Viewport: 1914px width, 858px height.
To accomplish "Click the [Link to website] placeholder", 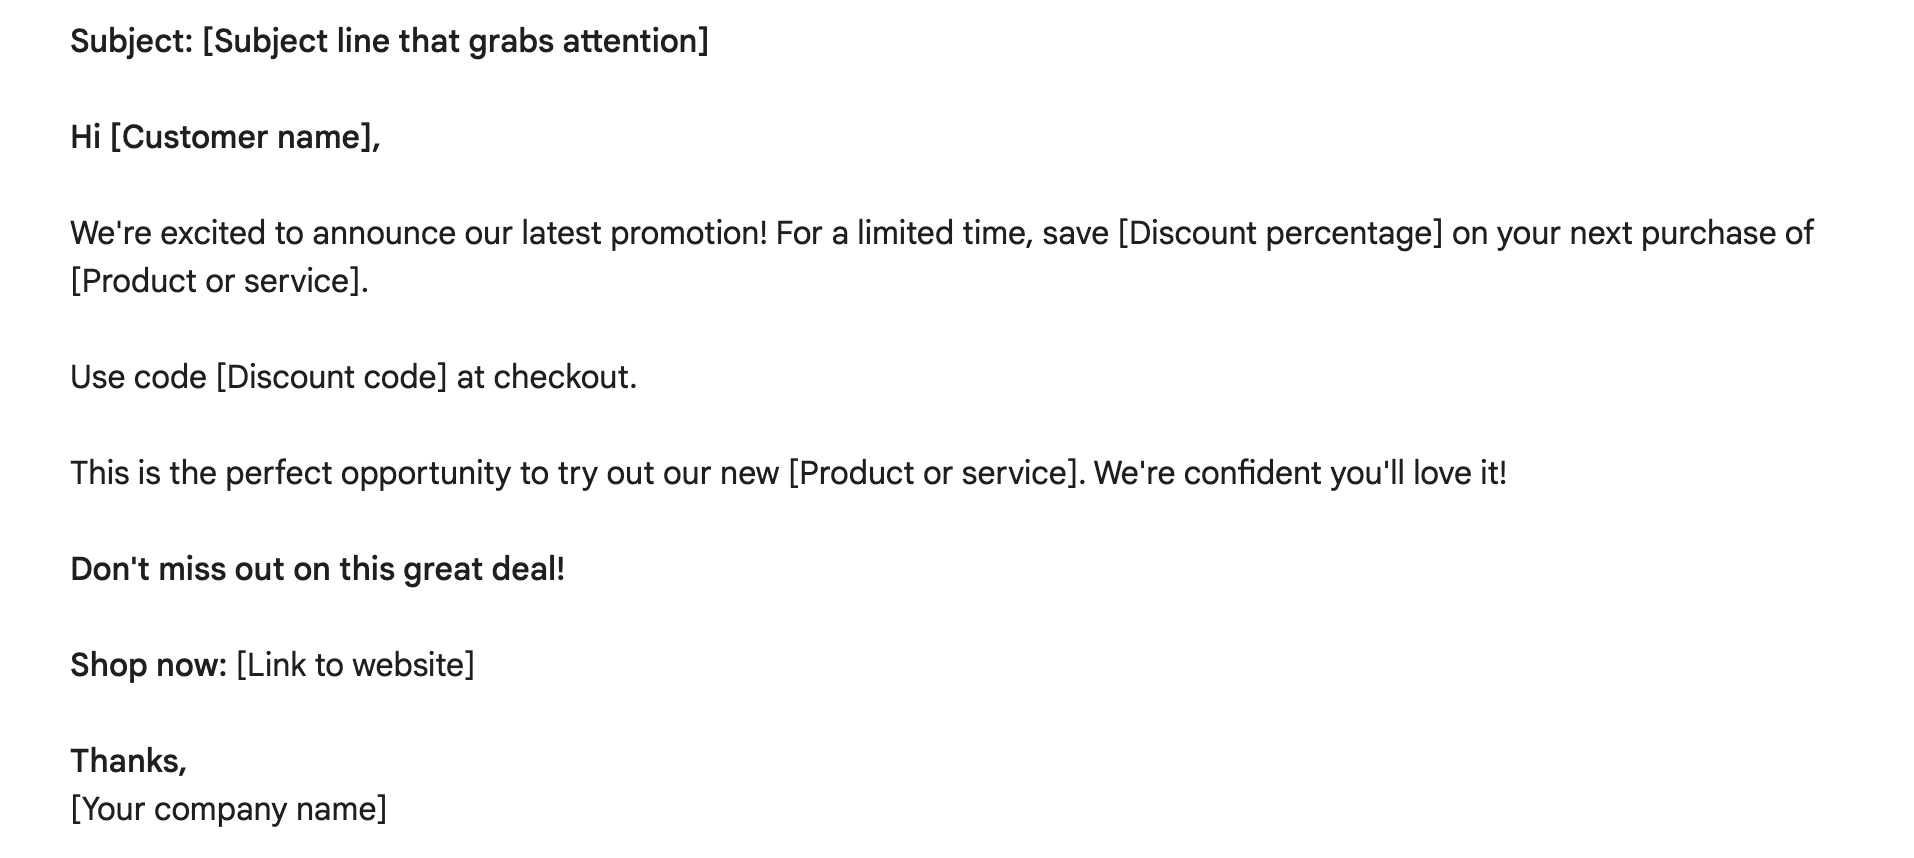I will click(x=355, y=665).
